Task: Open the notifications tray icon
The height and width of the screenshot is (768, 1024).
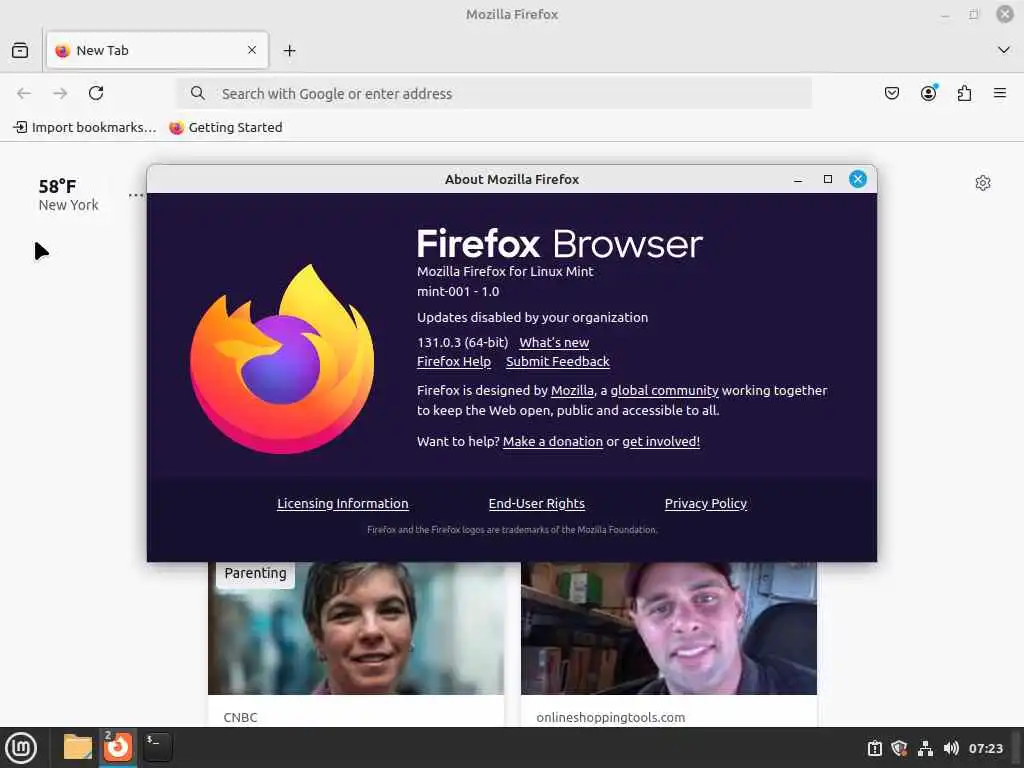Action: 874,748
